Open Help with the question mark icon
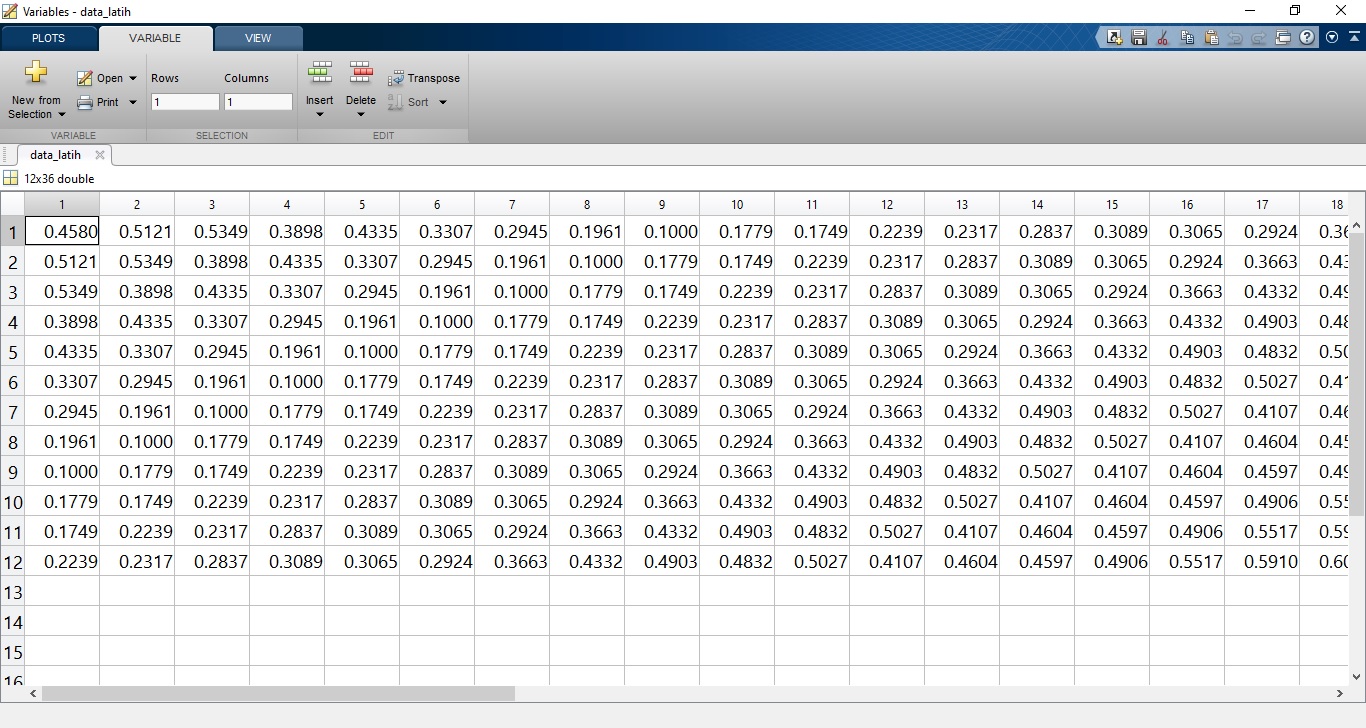1366x728 pixels. pyautogui.click(x=1307, y=38)
